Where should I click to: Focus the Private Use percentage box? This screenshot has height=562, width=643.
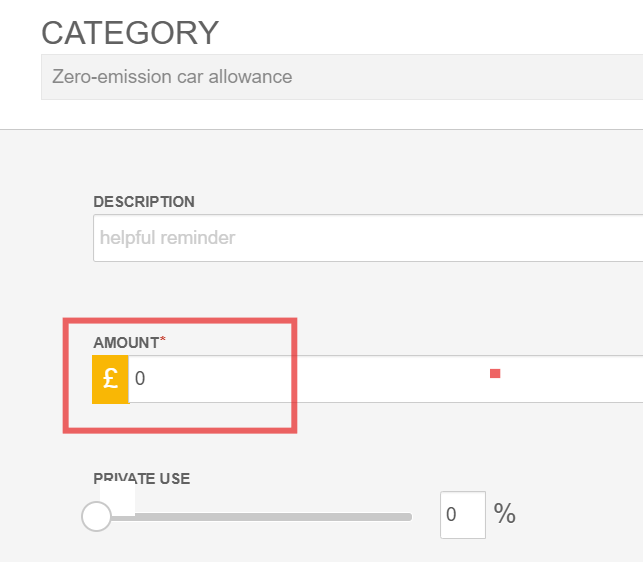(463, 514)
